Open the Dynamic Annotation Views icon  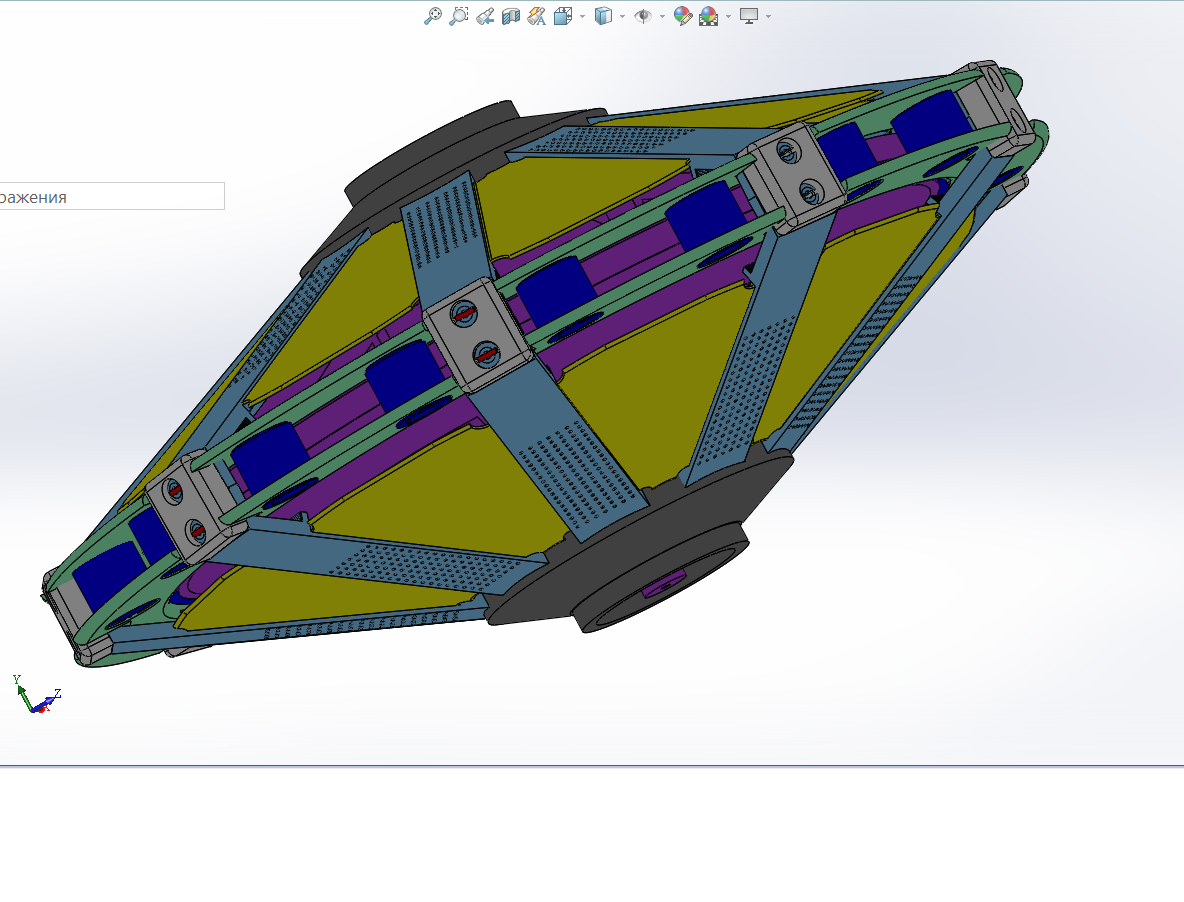coord(536,16)
